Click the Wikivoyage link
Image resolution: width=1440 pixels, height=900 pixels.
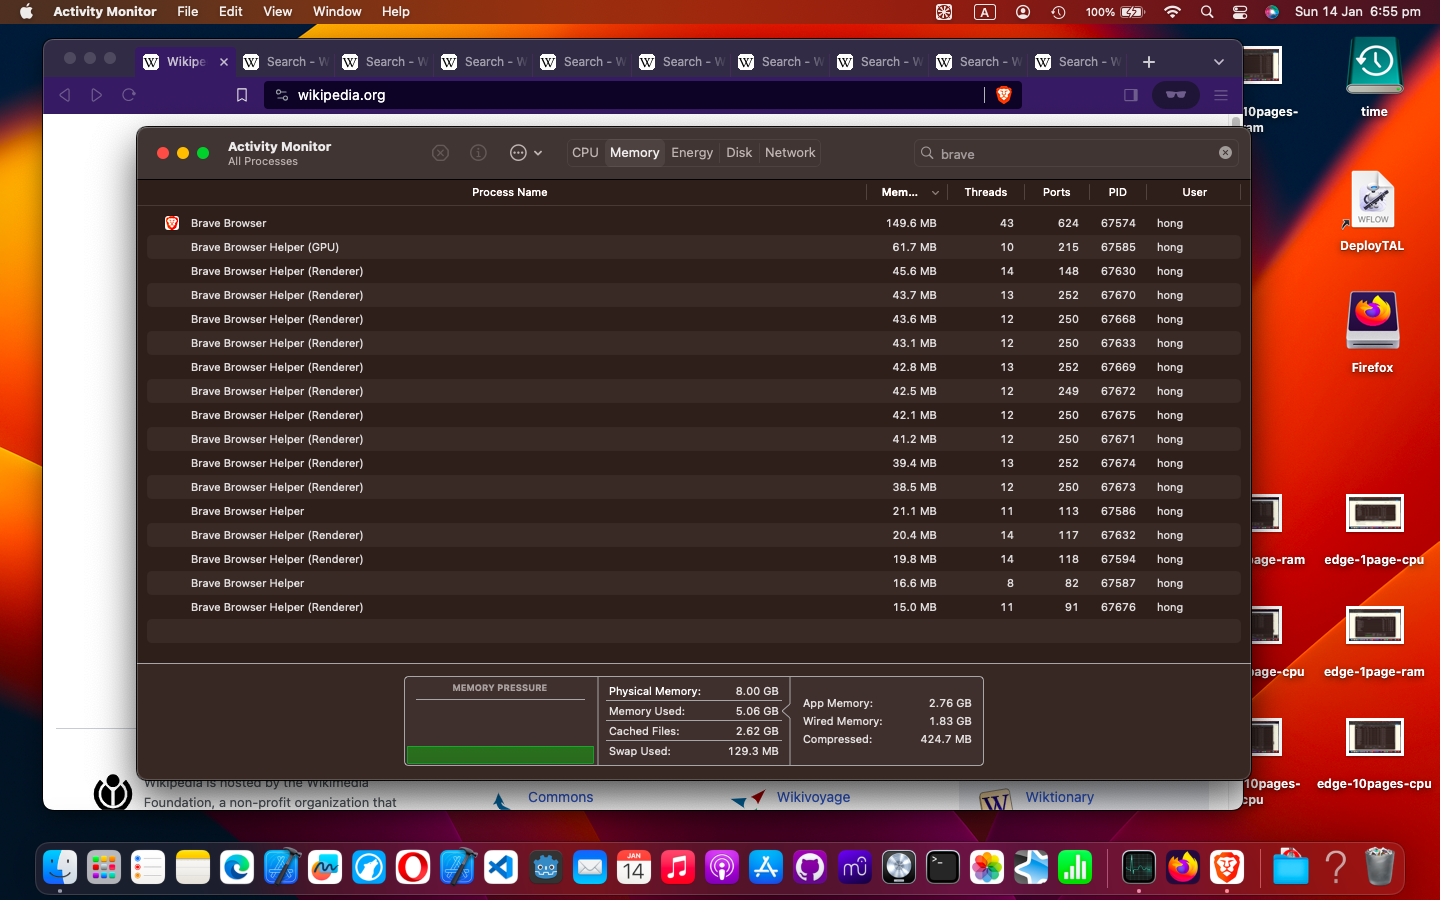point(813,797)
